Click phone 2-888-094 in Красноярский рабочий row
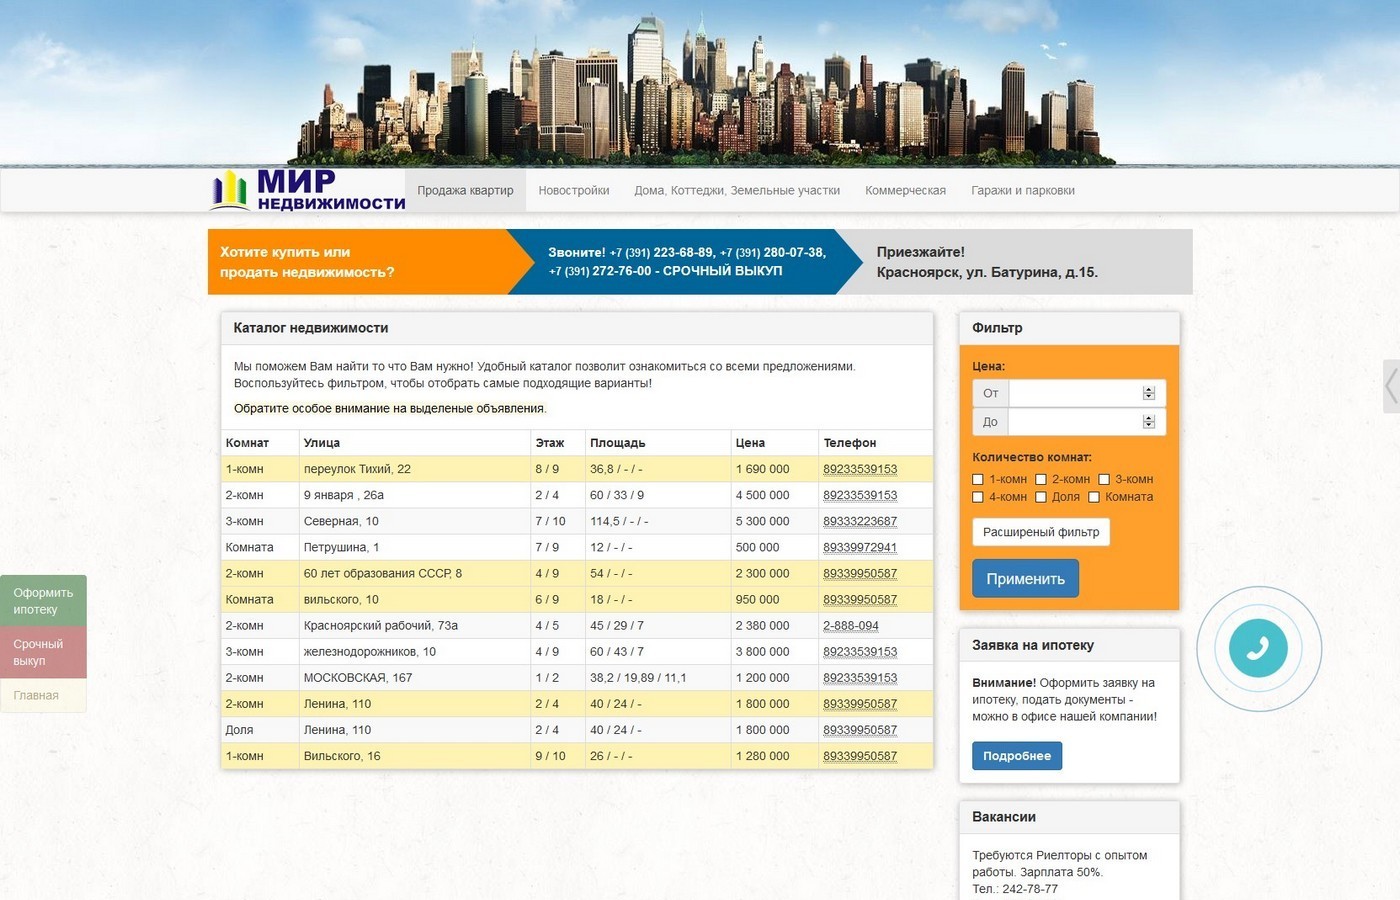1400x900 pixels. coord(851,626)
